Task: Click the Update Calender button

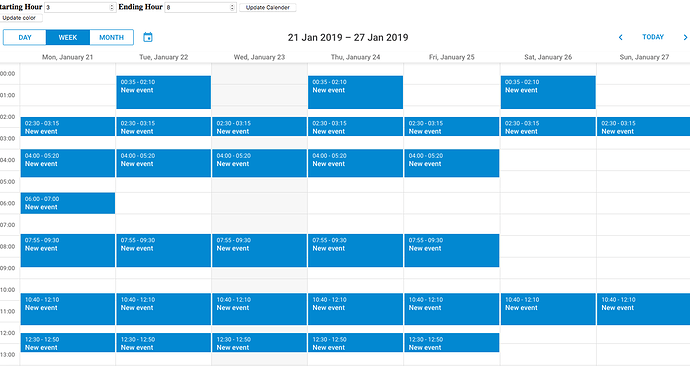Action: coord(268,7)
